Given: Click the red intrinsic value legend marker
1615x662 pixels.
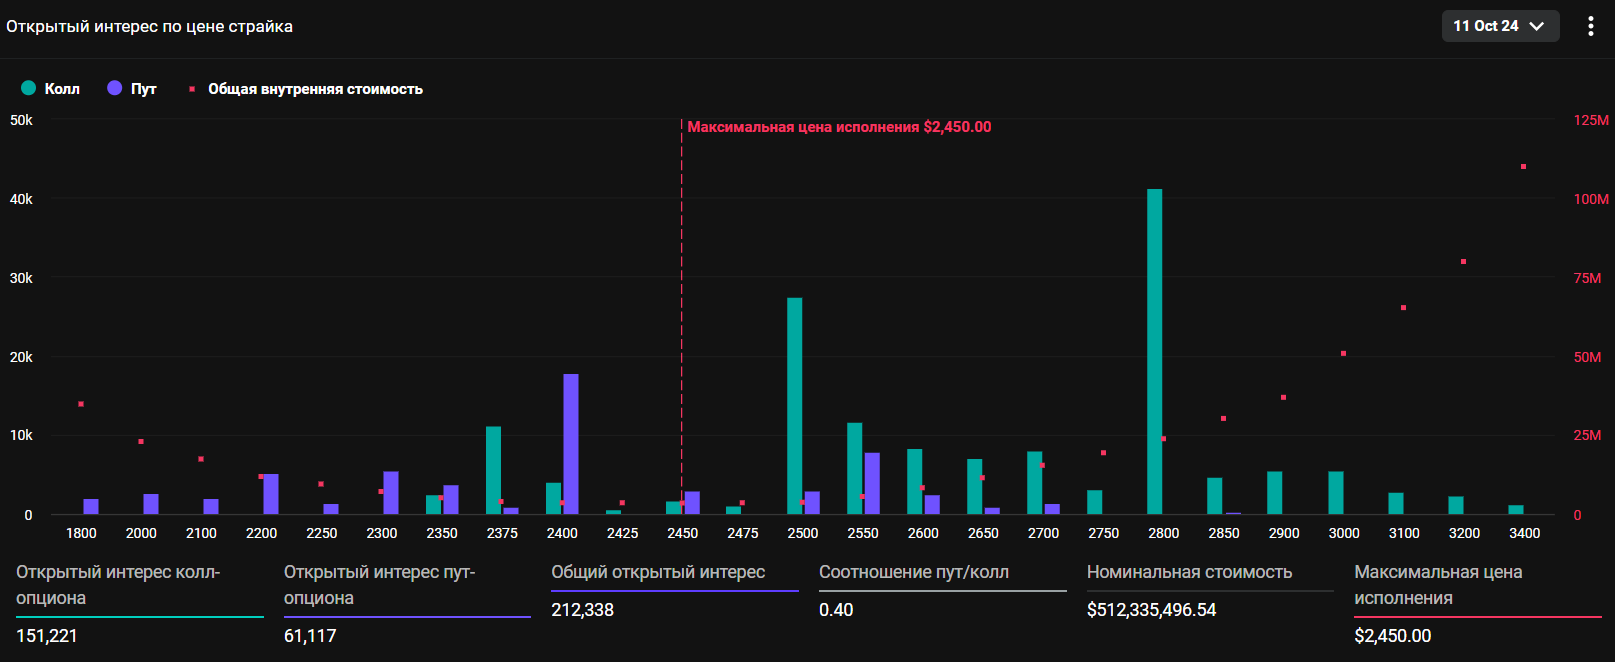Looking at the screenshot, I should point(192,89).
